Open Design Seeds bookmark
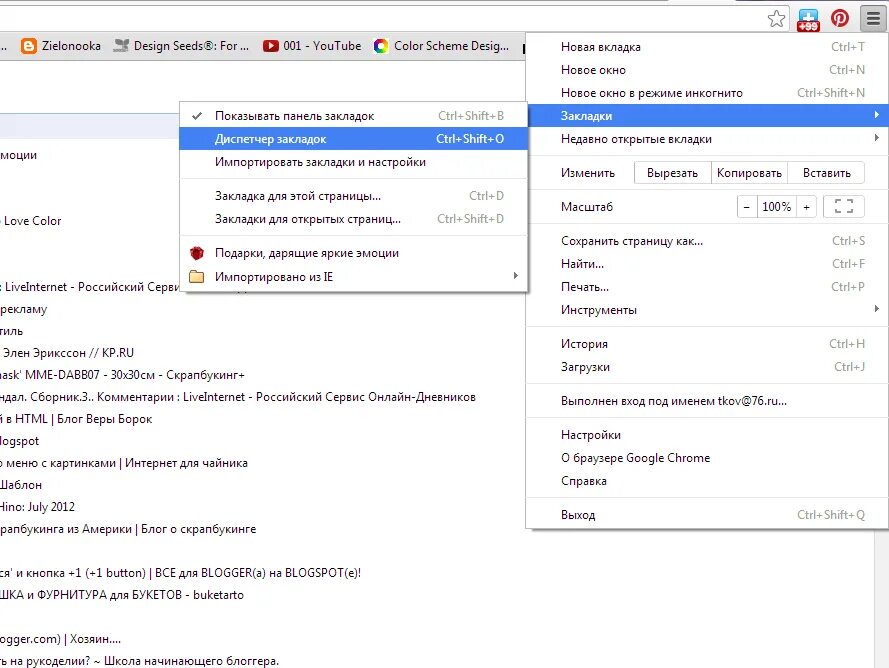 click(x=181, y=46)
